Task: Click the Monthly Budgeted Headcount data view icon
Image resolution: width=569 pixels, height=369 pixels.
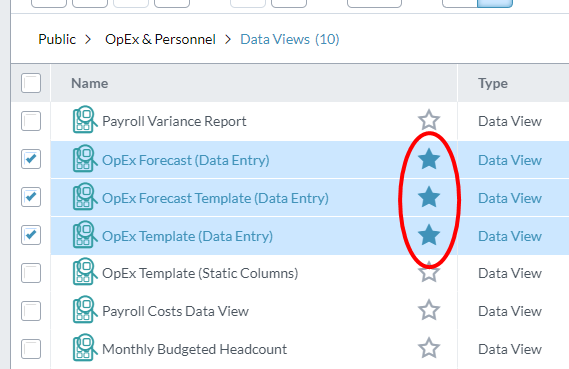Action: coord(85,348)
